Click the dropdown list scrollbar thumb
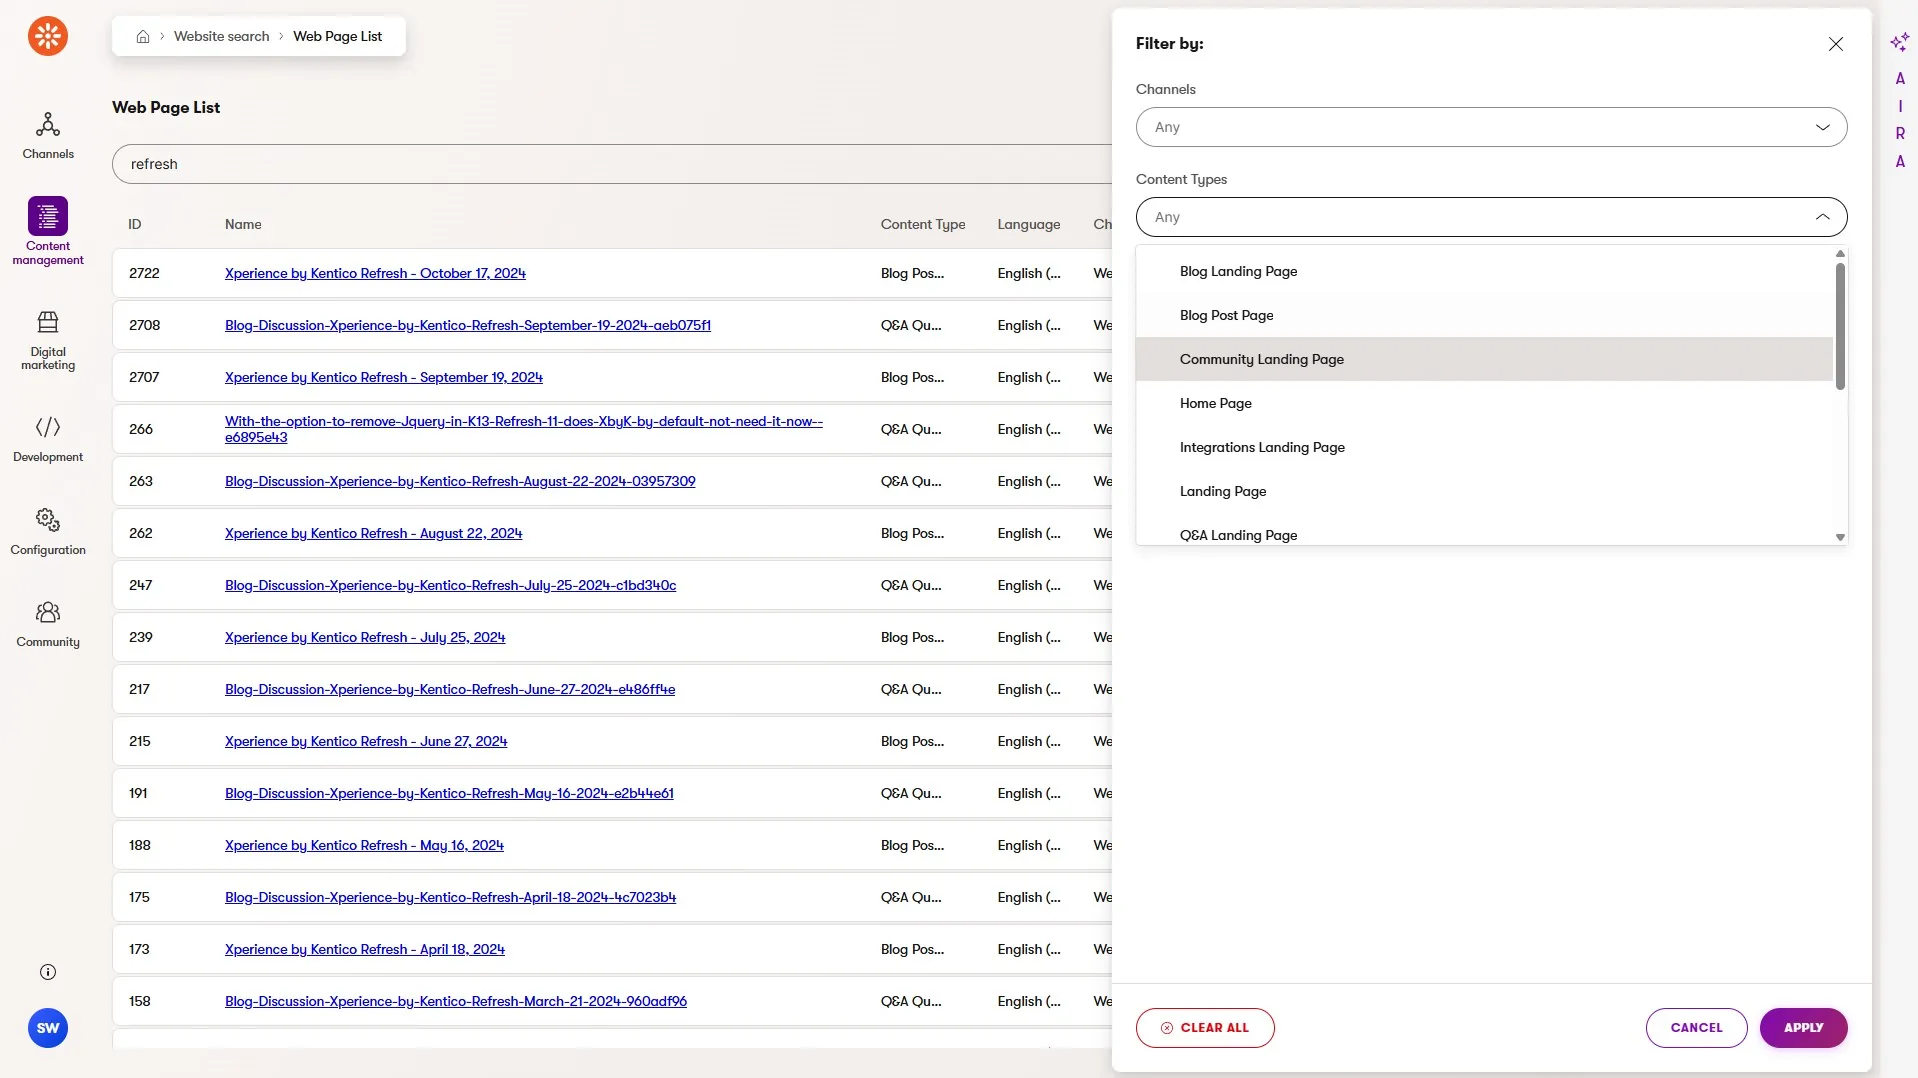1918x1078 pixels. click(1840, 326)
